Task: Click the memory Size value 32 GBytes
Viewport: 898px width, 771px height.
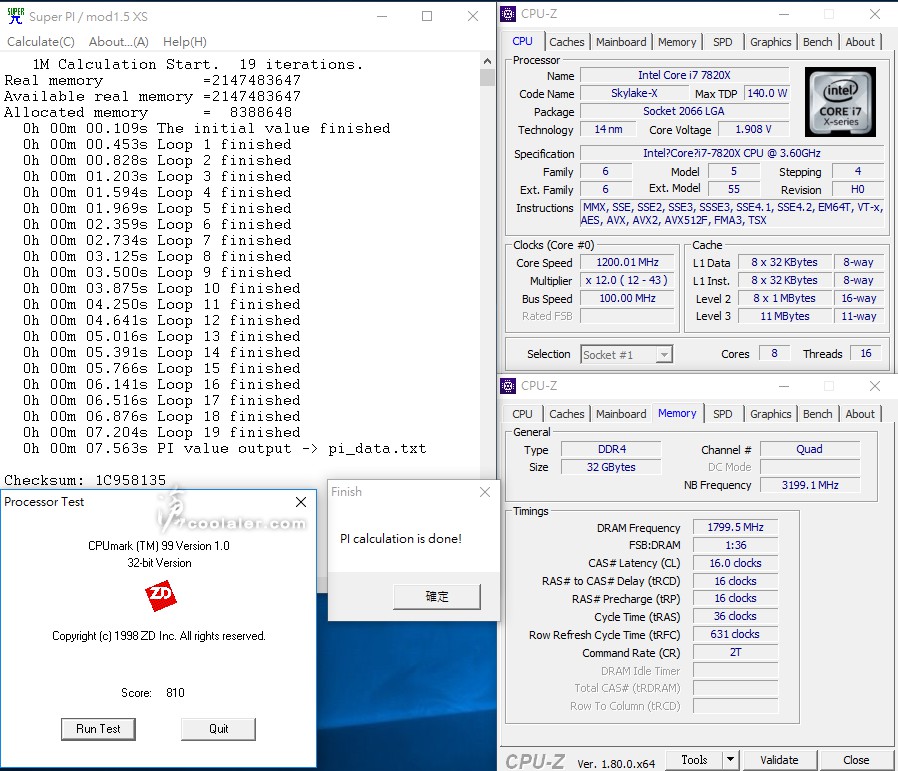Action: click(x=612, y=467)
